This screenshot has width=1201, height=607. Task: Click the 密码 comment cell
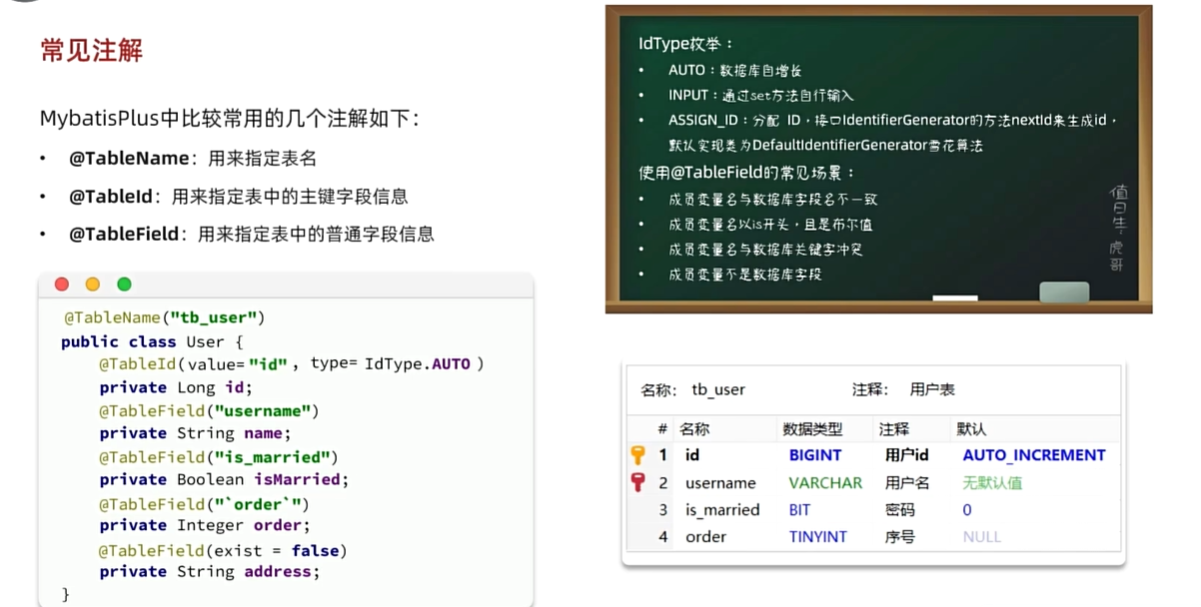pyautogui.click(x=899, y=510)
